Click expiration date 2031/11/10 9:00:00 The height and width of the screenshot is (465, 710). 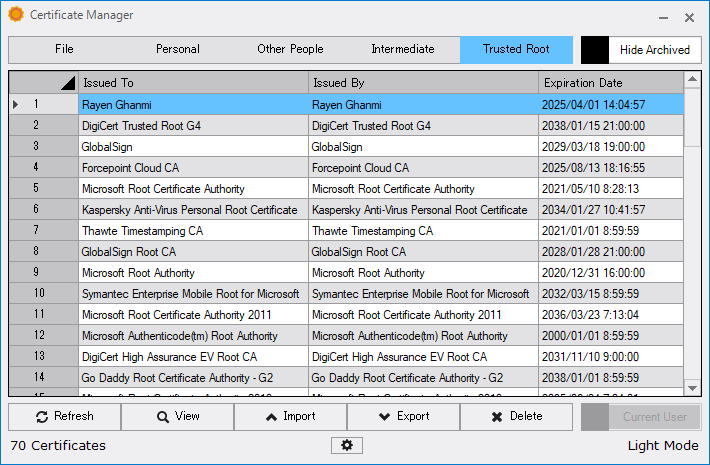pos(611,356)
